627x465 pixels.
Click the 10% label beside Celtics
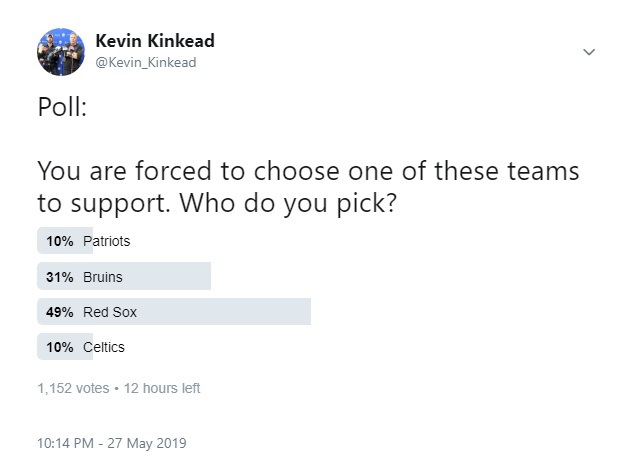tap(59, 347)
